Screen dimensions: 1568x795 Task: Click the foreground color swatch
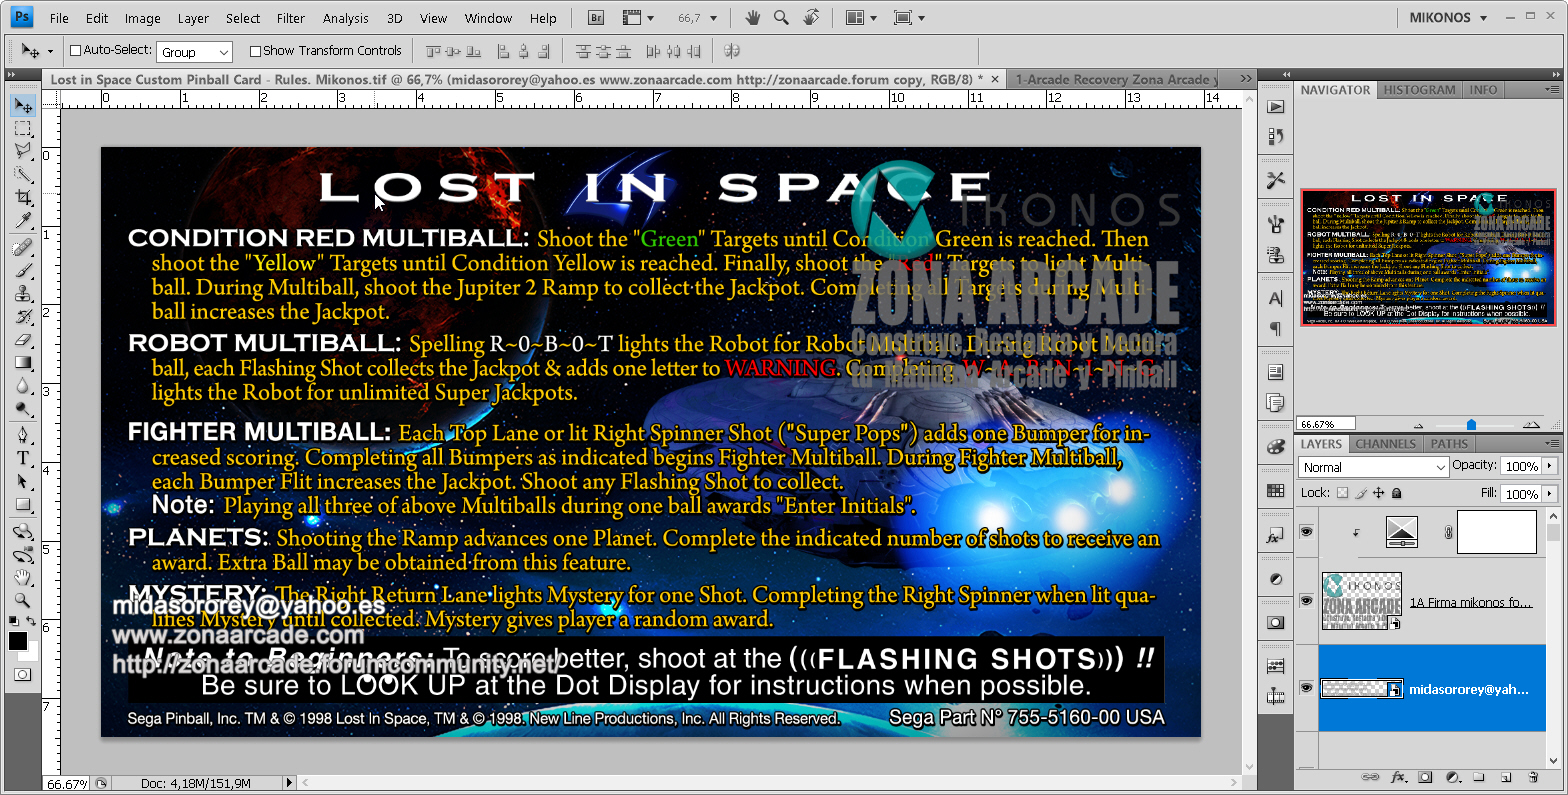click(x=17, y=641)
